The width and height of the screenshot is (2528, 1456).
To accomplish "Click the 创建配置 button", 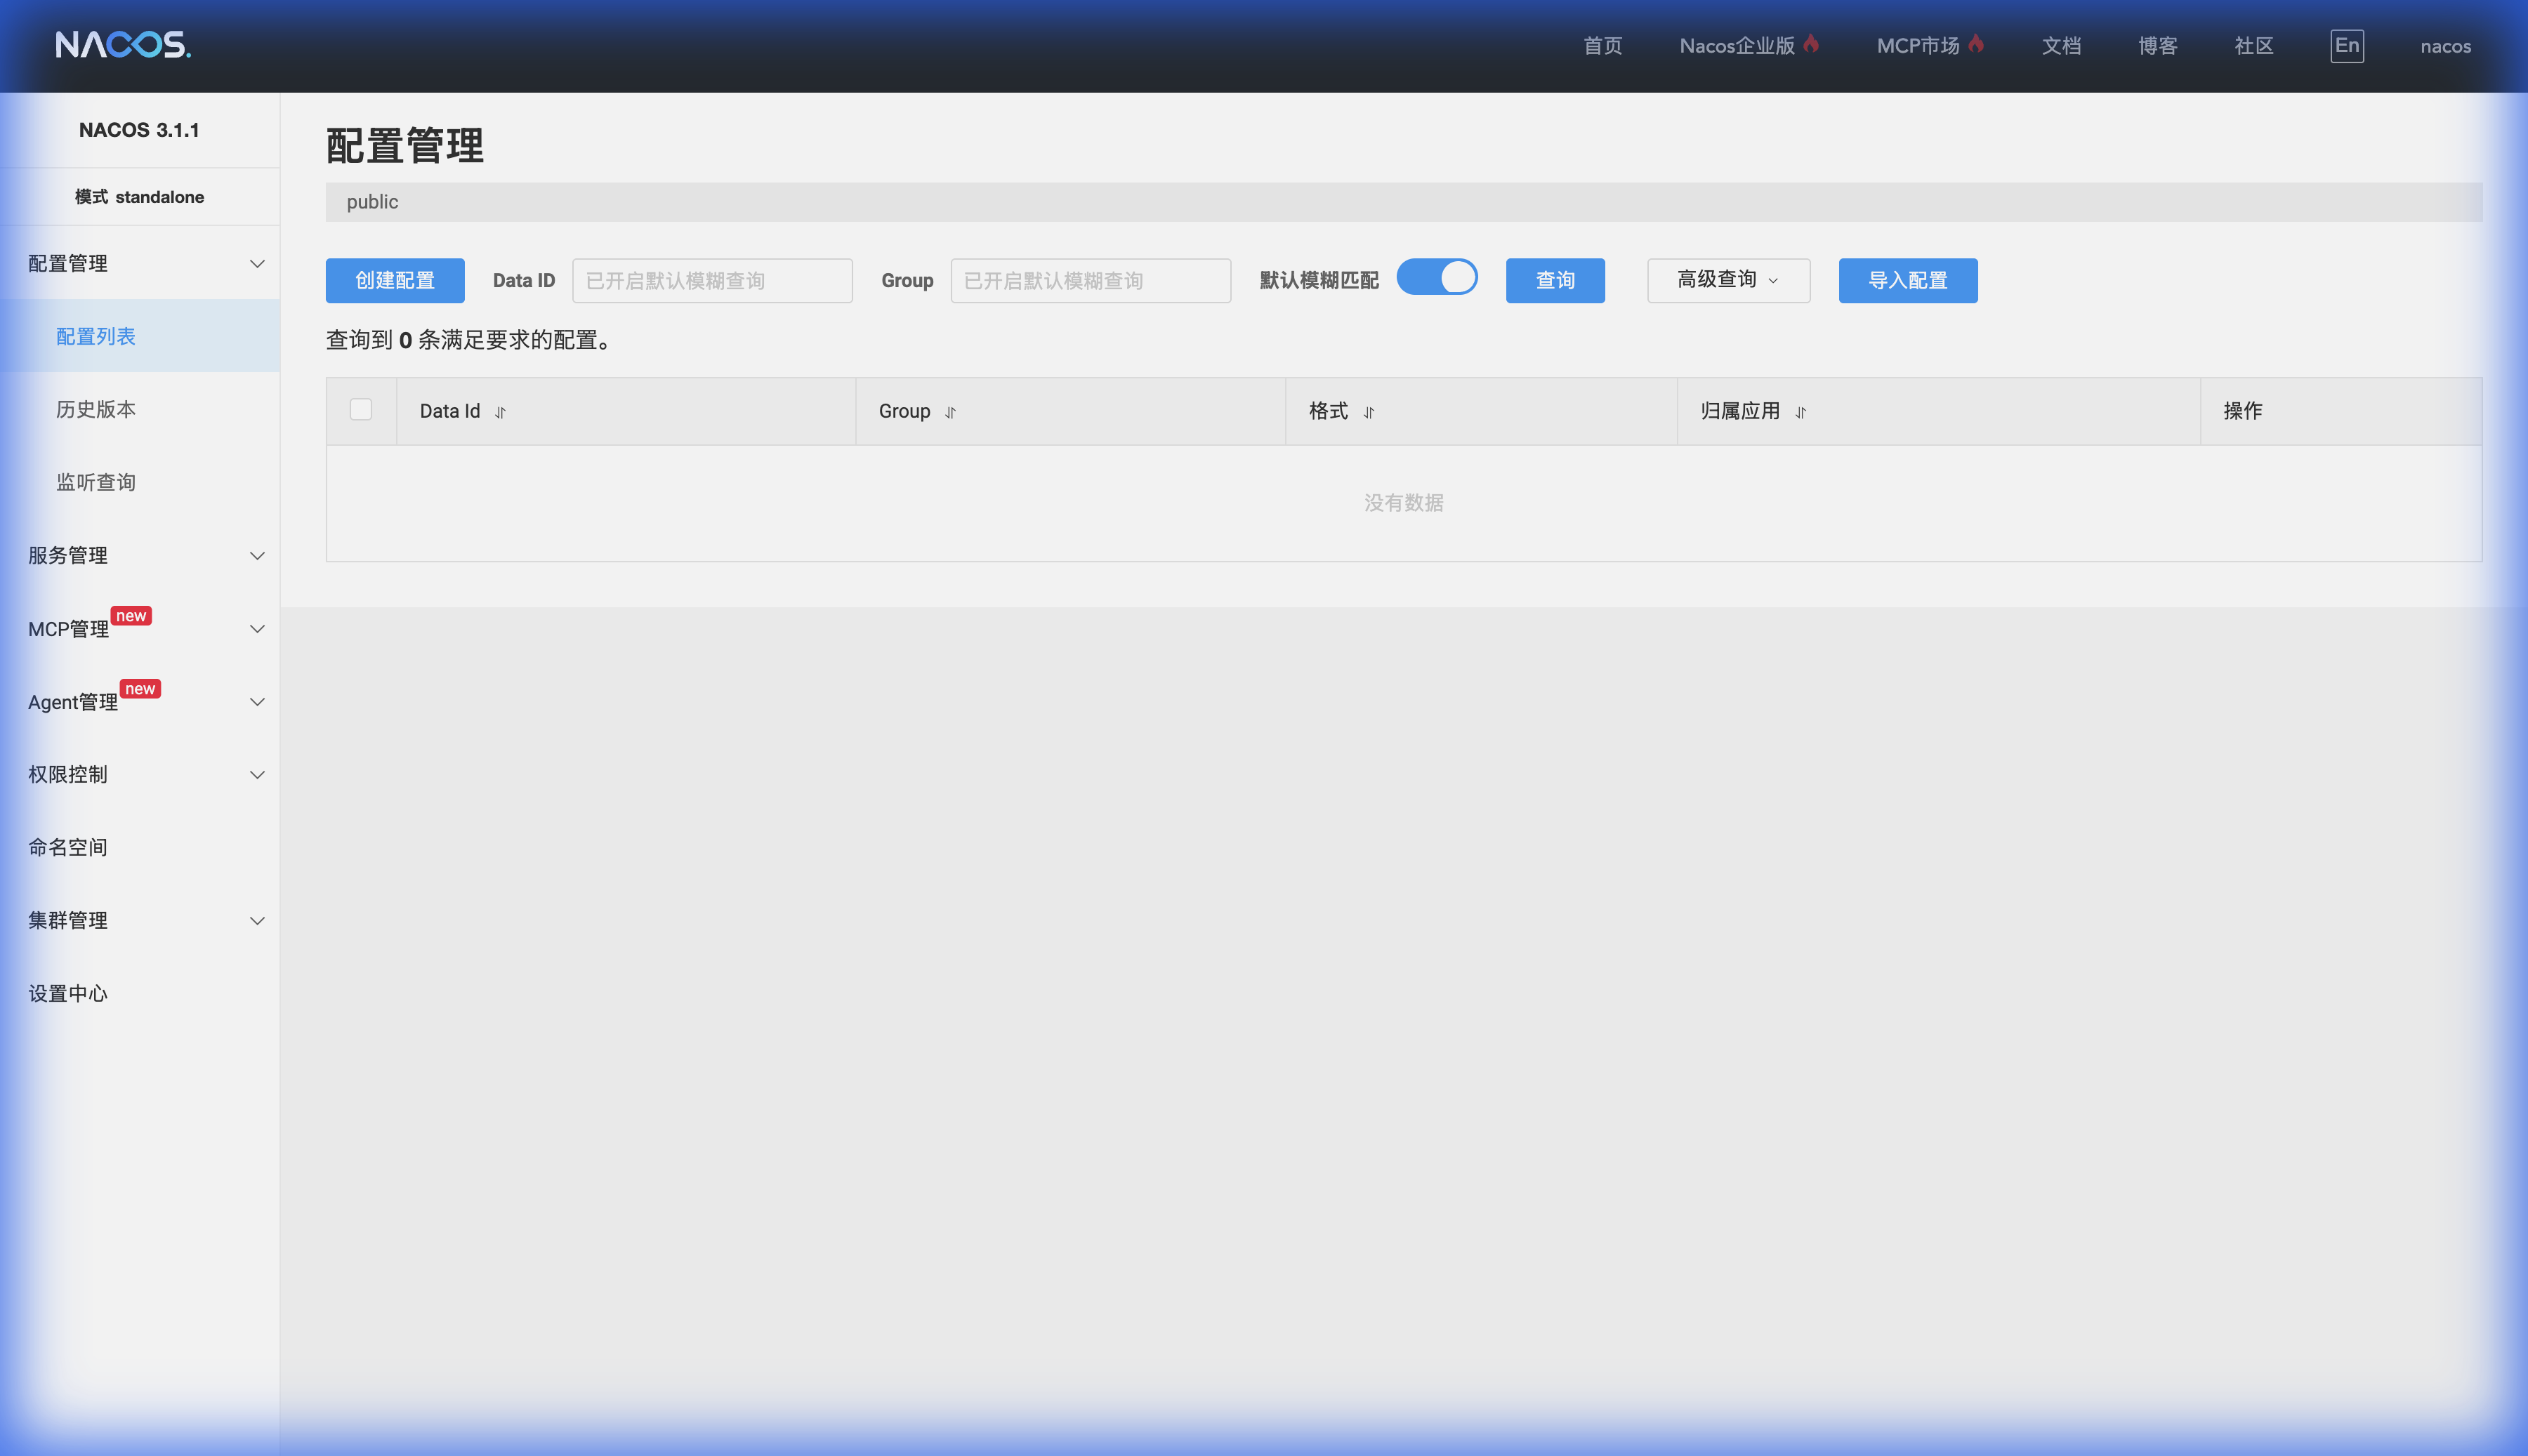I will [x=395, y=281].
